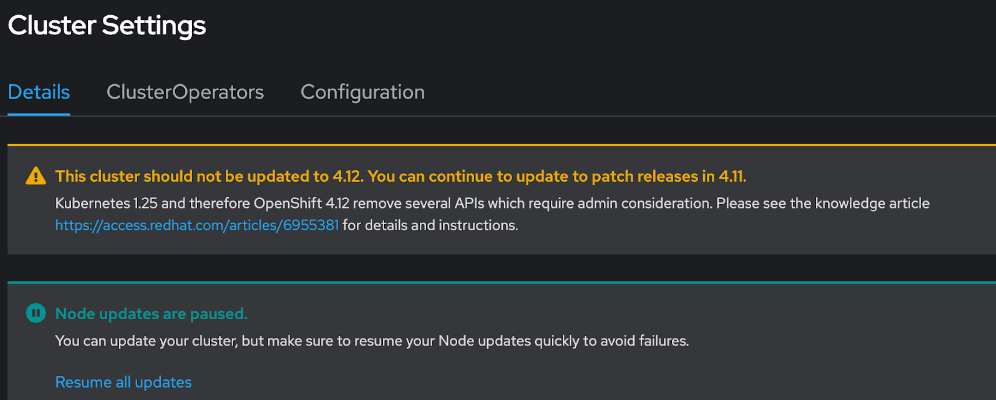996x400 pixels.
Task: Click the teal top border of the paused alert
Action: tap(500, 282)
